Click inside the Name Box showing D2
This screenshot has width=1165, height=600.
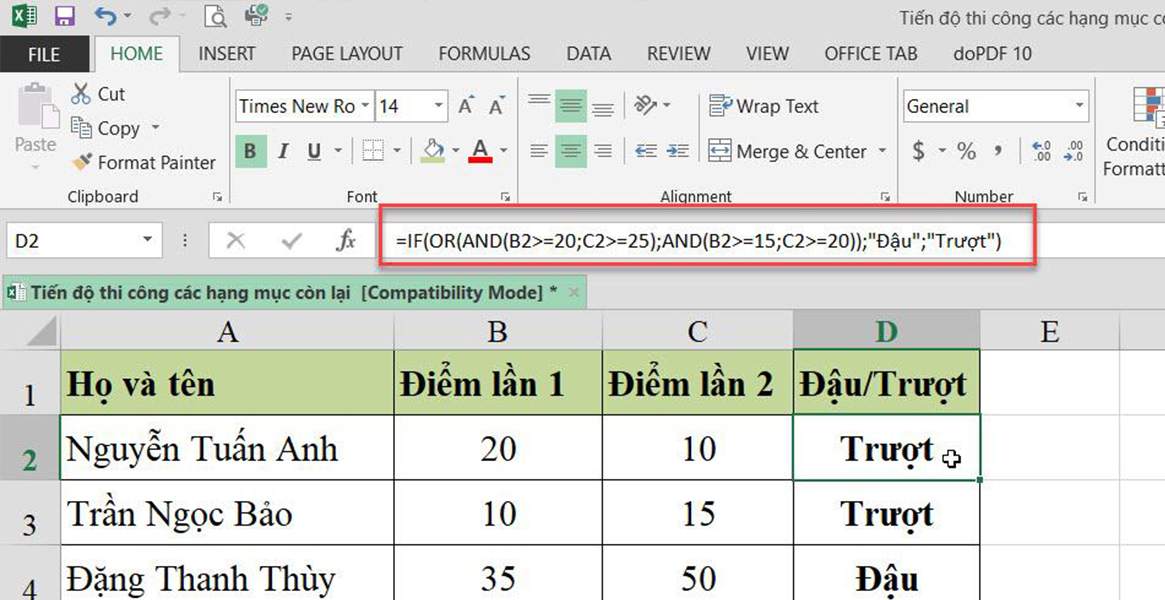(70, 239)
